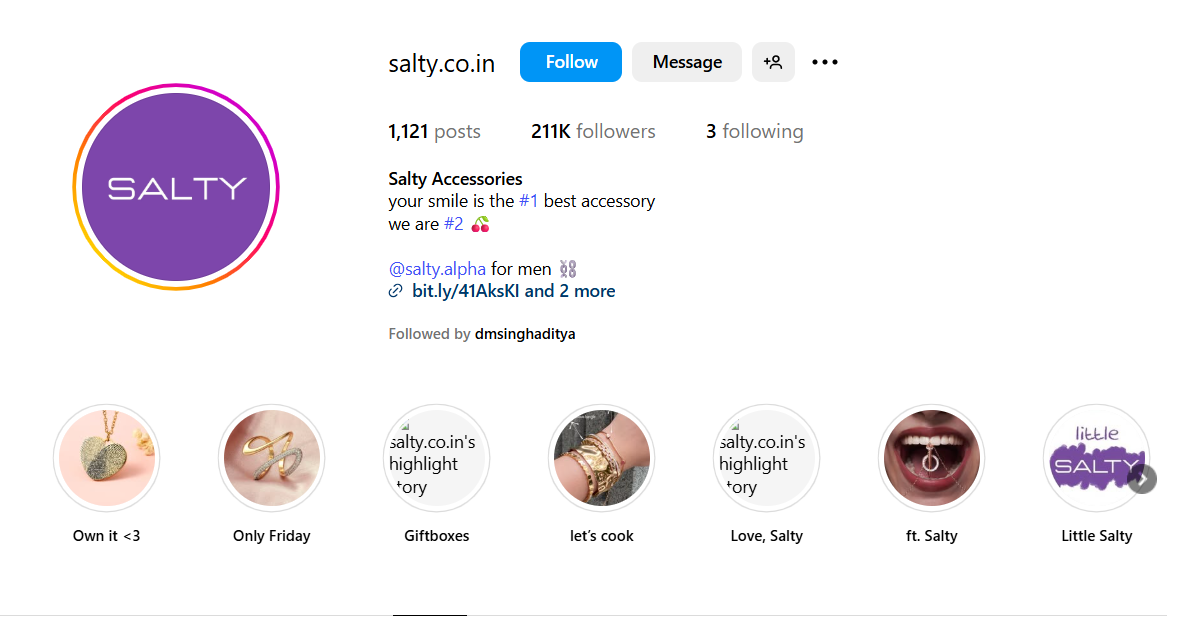Open the Salty profile picture story
The width and height of the screenshot is (1189, 618).
[x=176, y=187]
